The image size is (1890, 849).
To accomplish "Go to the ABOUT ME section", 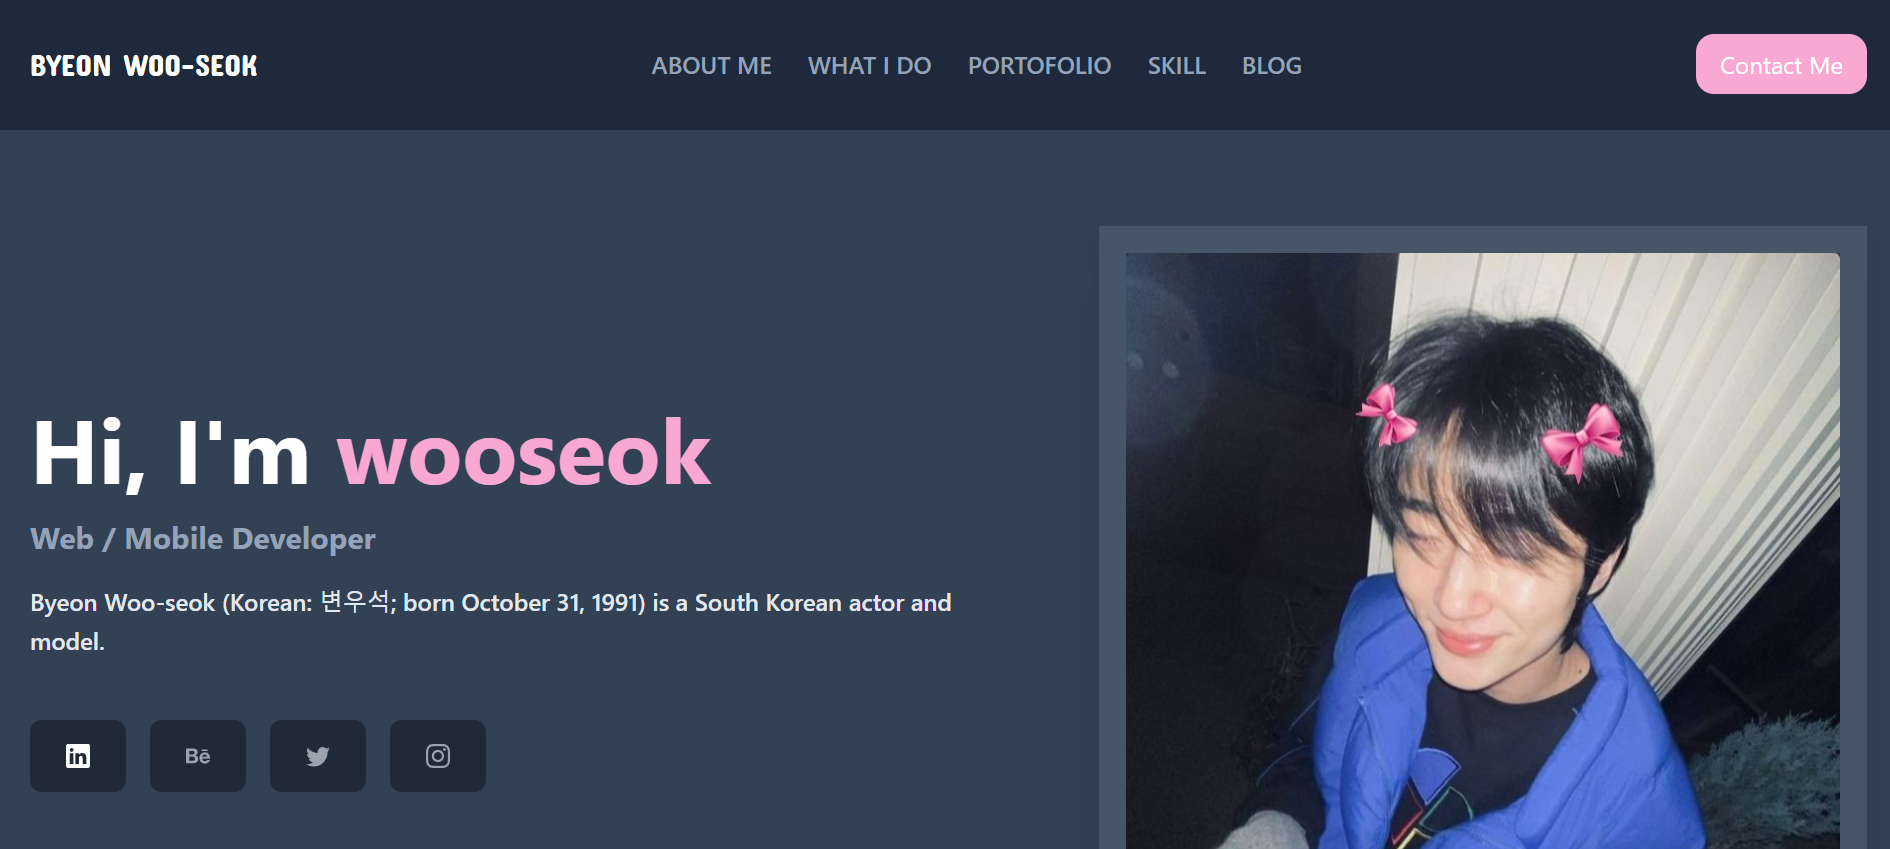I will [x=712, y=66].
